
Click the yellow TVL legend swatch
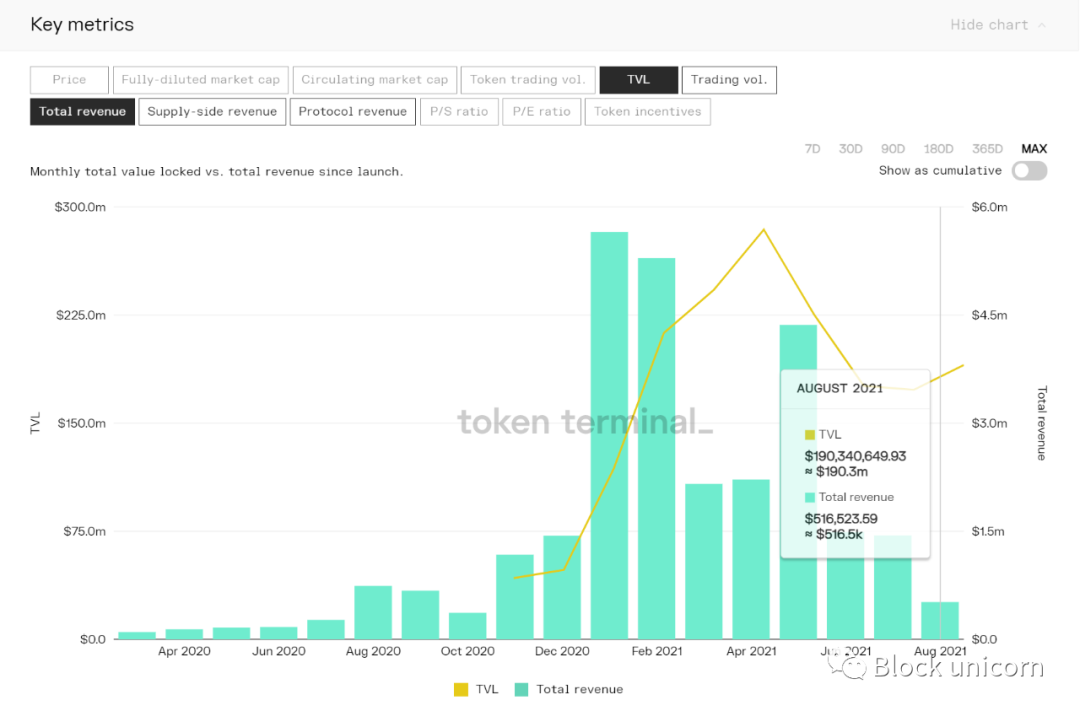point(461,689)
